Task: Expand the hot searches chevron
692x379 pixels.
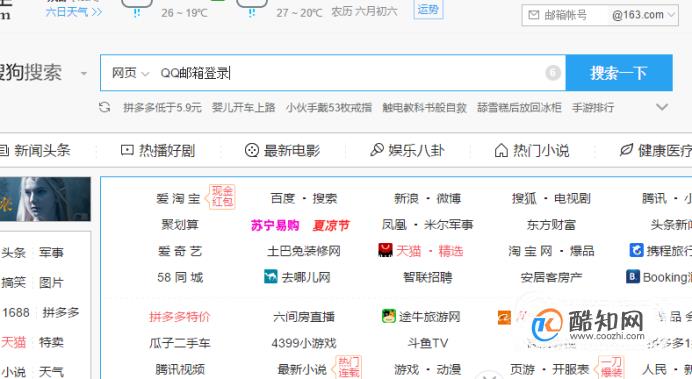Action: coord(662,107)
